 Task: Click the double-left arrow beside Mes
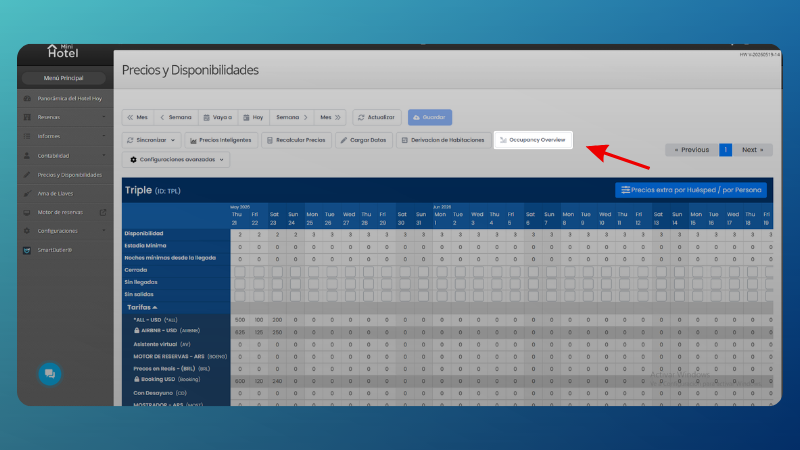point(130,117)
